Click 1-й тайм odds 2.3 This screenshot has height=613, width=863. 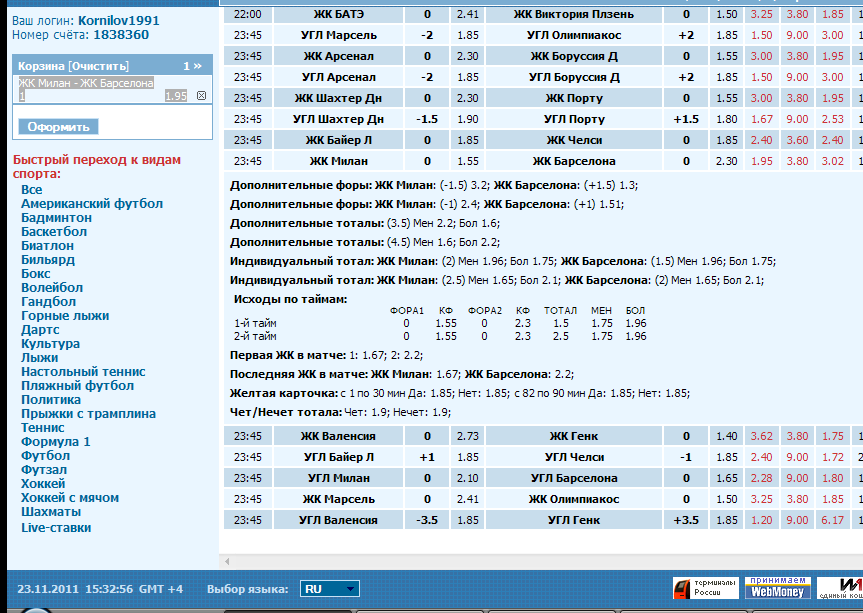pyautogui.click(x=522, y=324)
